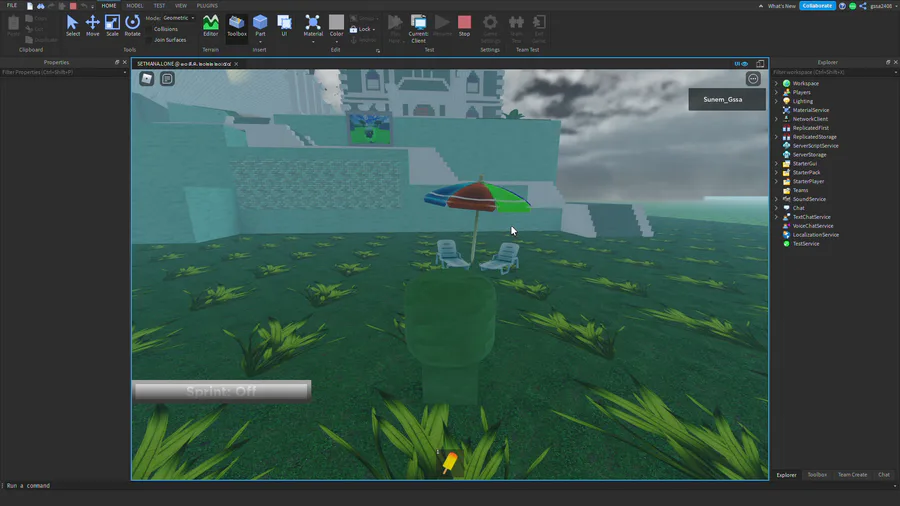The image size is (900, 506).
Task: Toggle the Sprint: Off button in game
Action: 222,391
